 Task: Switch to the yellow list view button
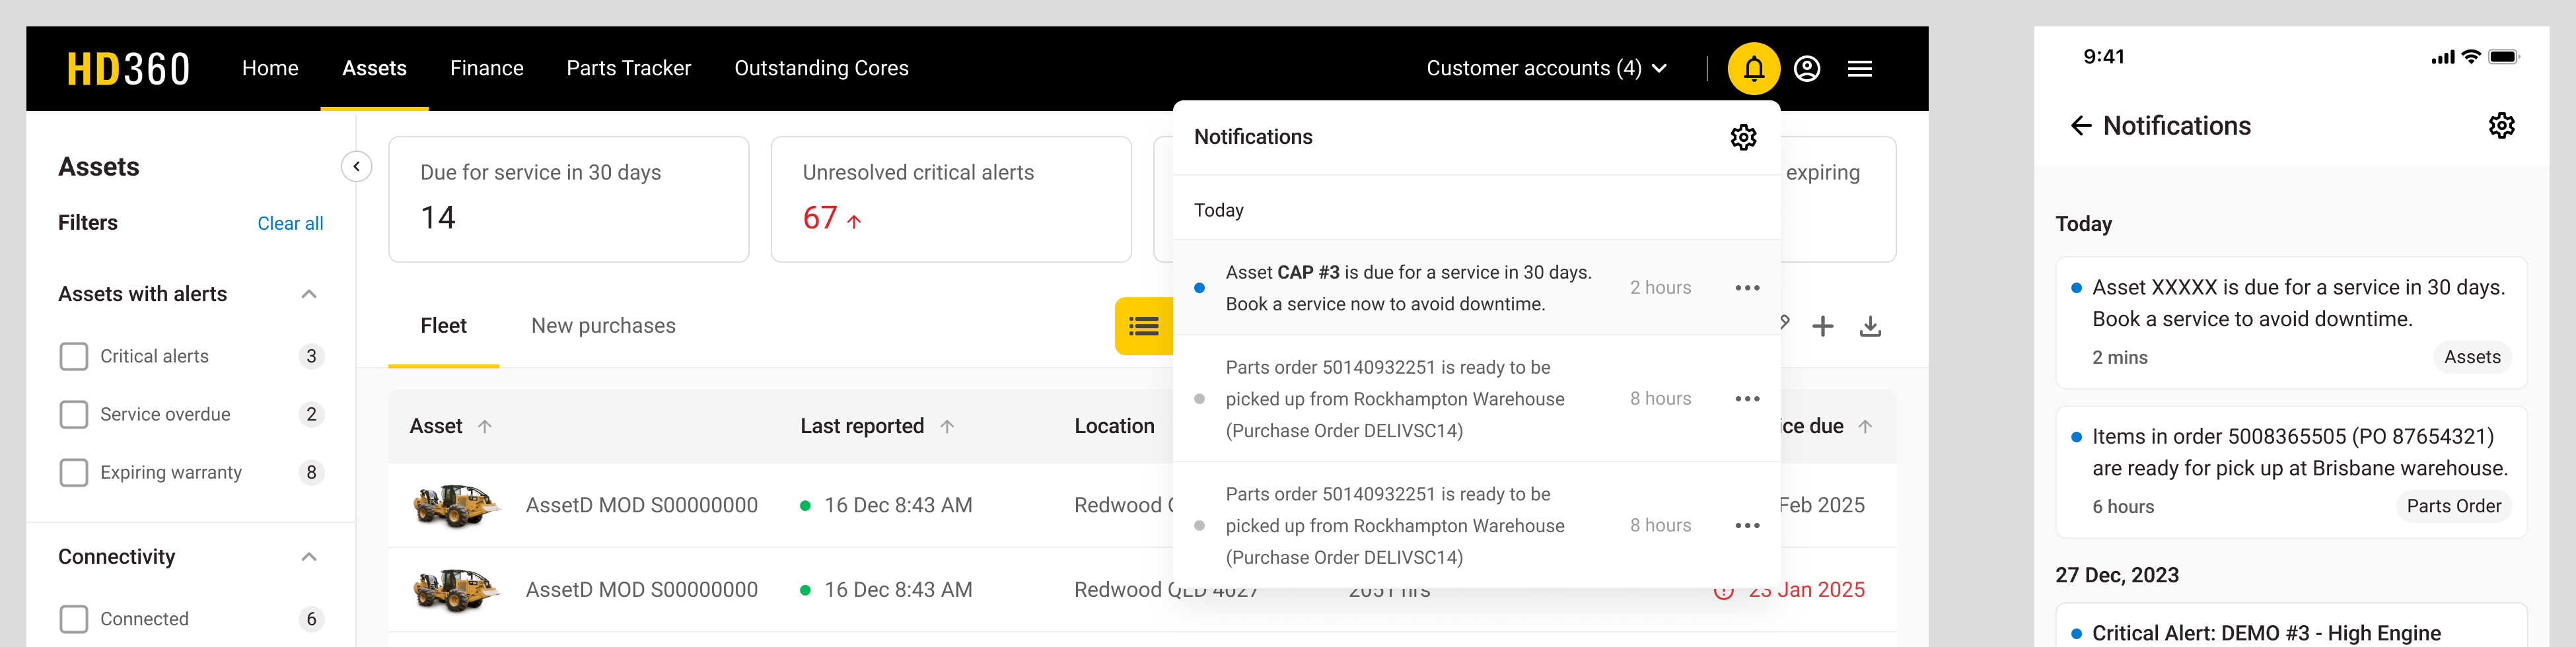(x=1144, y=326)
